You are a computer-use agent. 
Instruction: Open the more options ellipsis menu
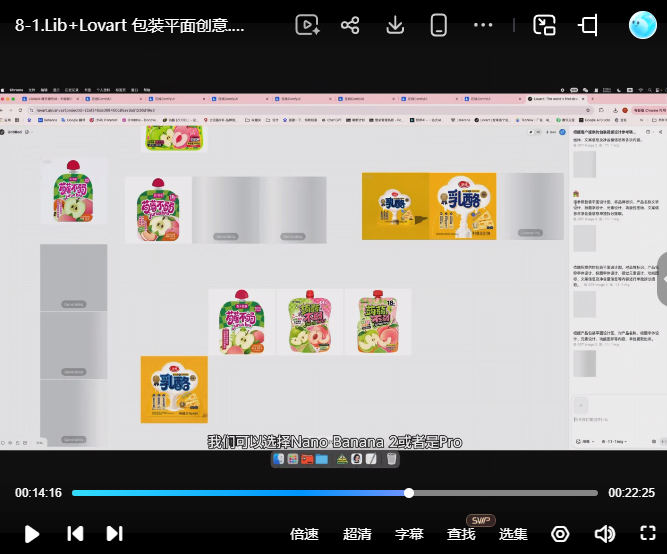[x=483, y=25]
